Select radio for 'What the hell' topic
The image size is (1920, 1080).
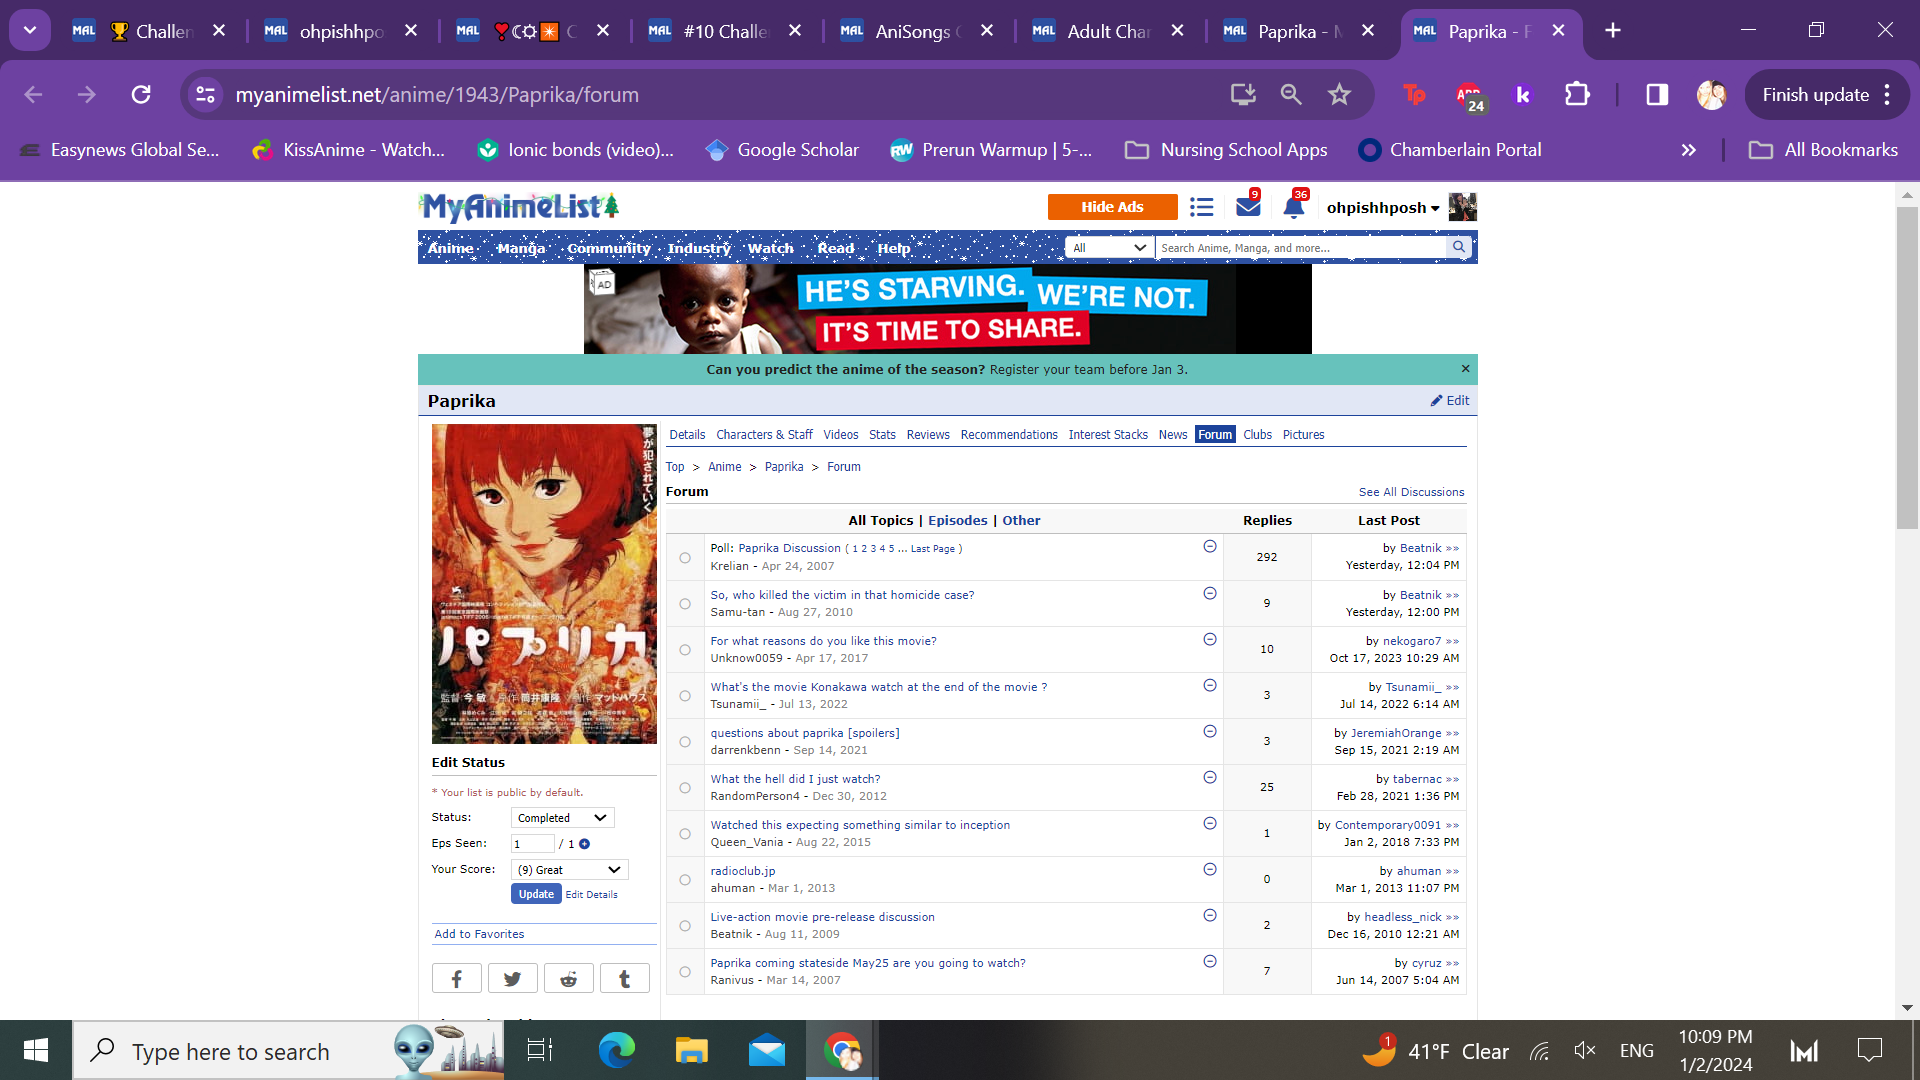click(685, 788)
